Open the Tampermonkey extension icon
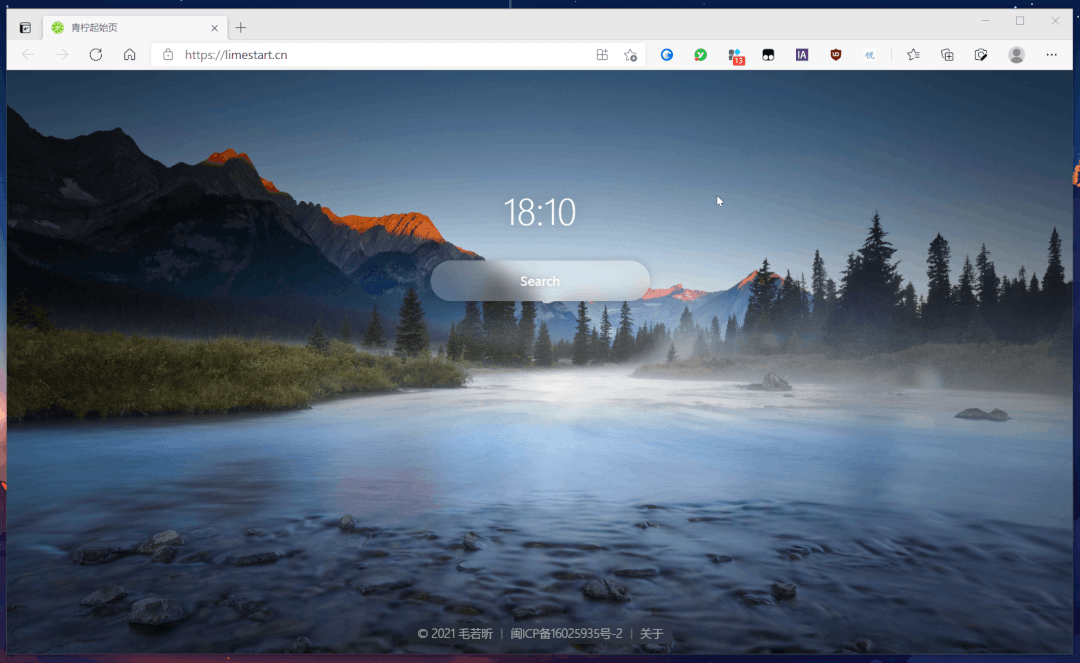 [x=768, y=55]
